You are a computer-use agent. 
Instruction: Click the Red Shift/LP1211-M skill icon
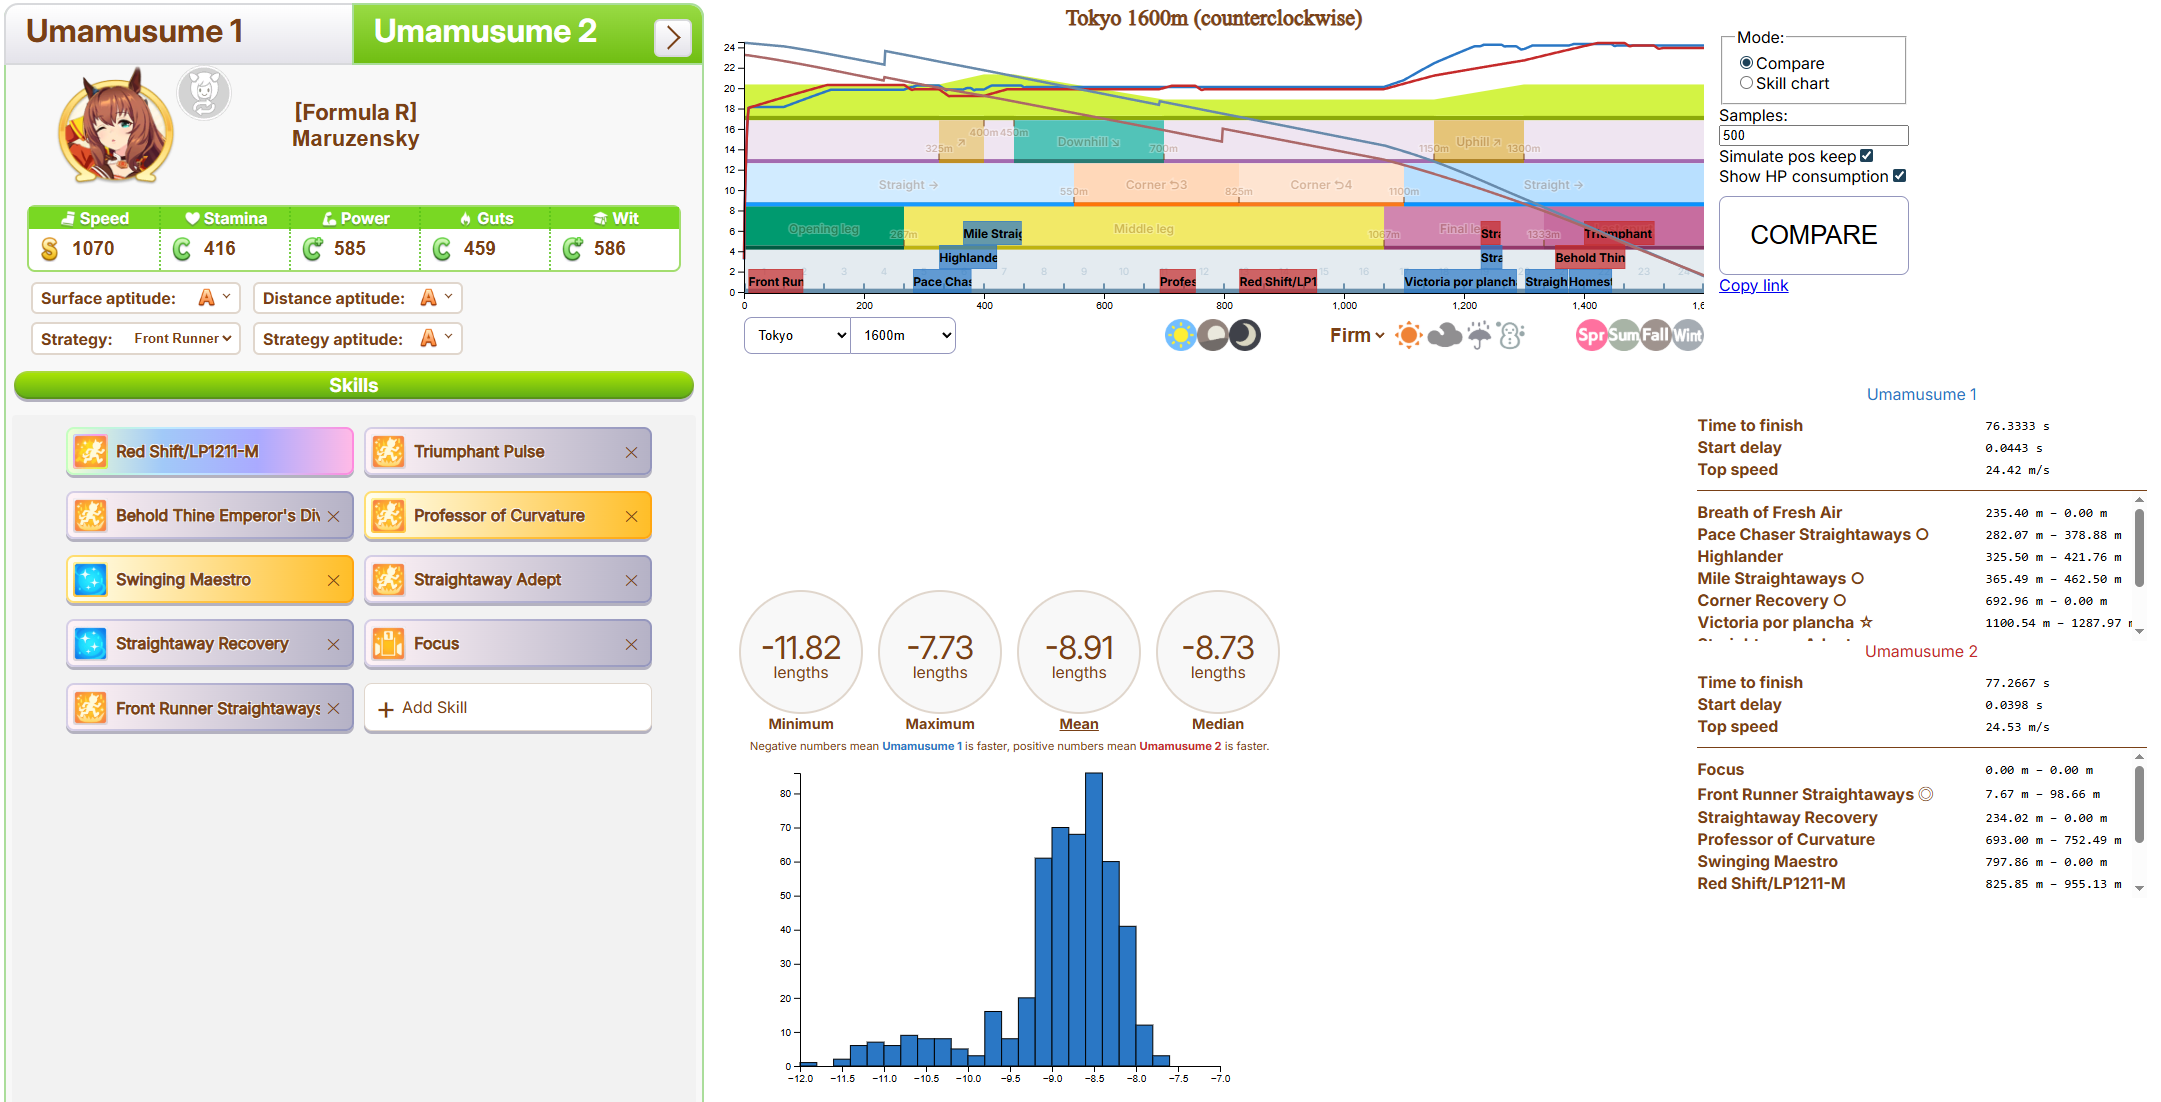tap(91, 452)
